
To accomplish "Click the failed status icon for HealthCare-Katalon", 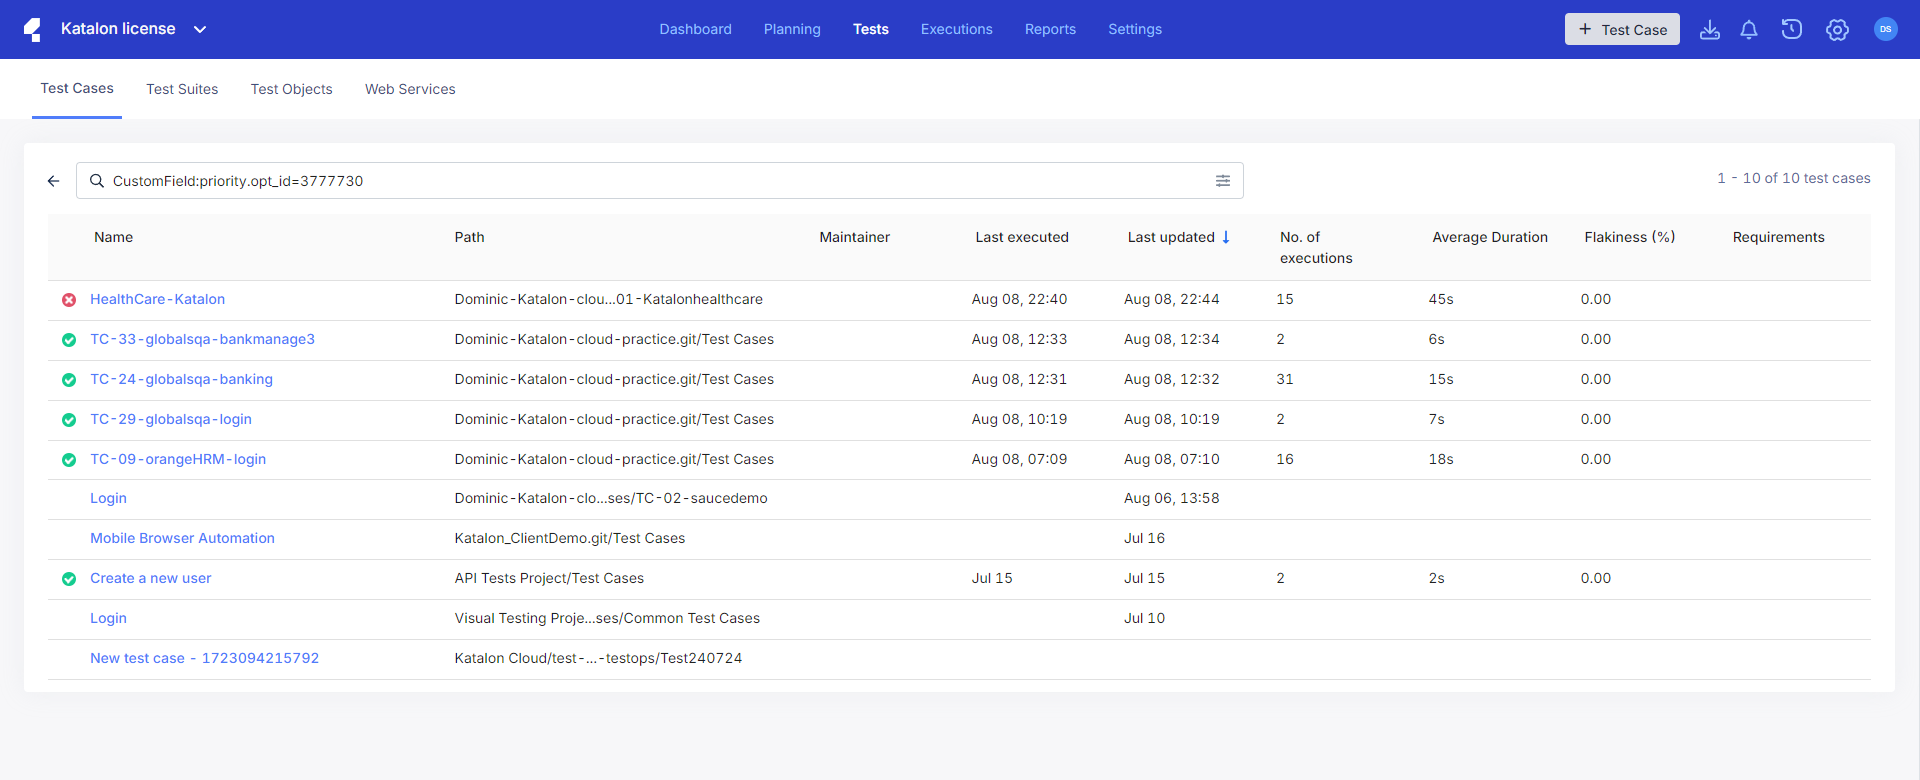I will pos(69,300).
